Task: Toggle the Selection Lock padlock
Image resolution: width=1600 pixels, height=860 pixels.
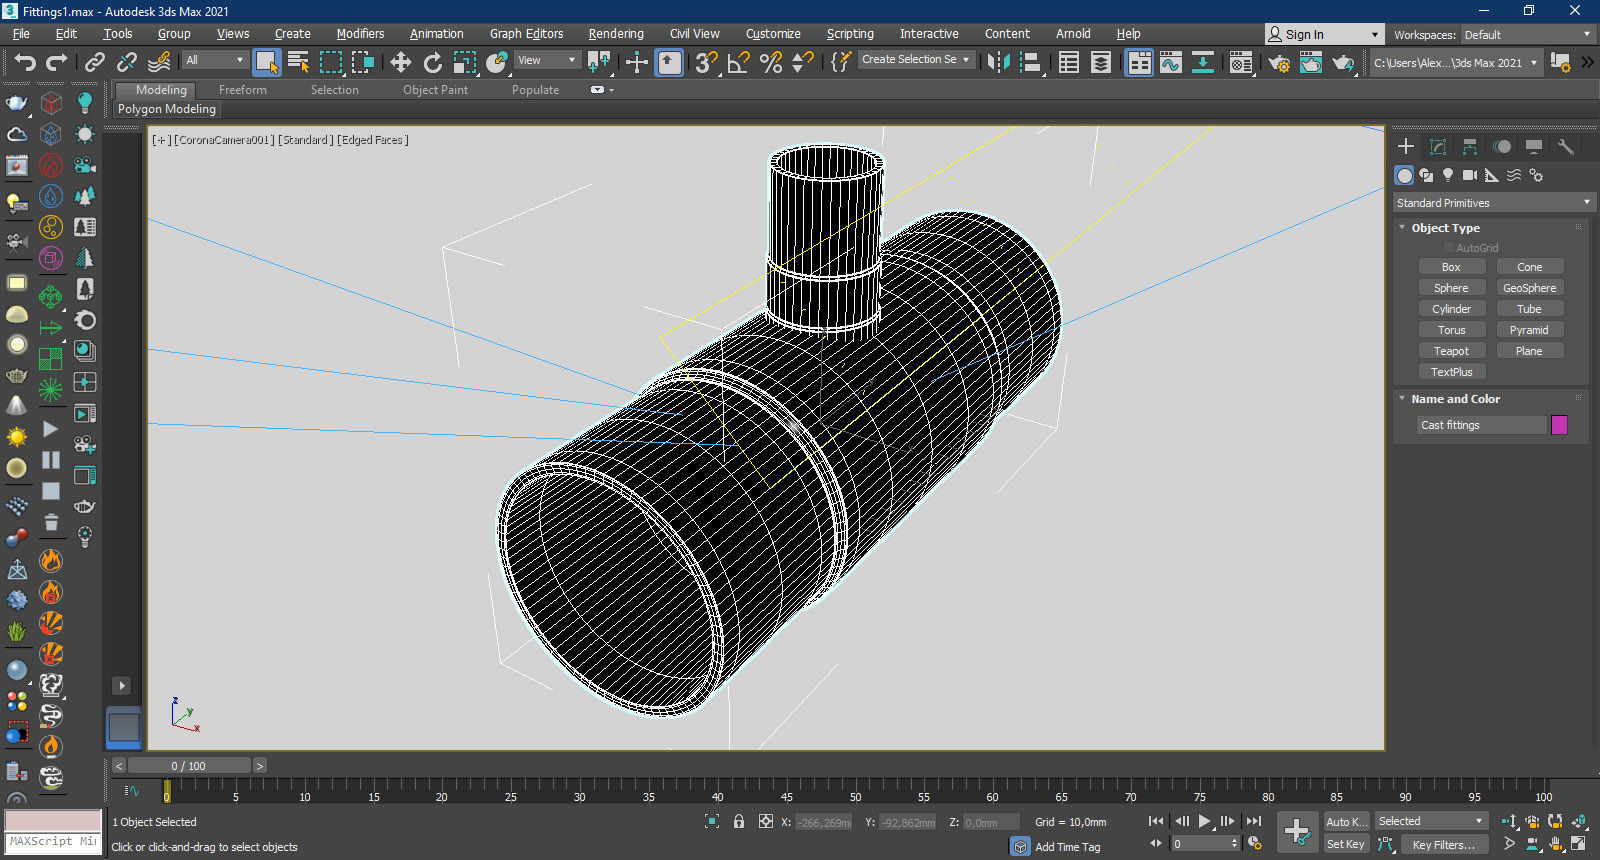Action: point(739,821)
